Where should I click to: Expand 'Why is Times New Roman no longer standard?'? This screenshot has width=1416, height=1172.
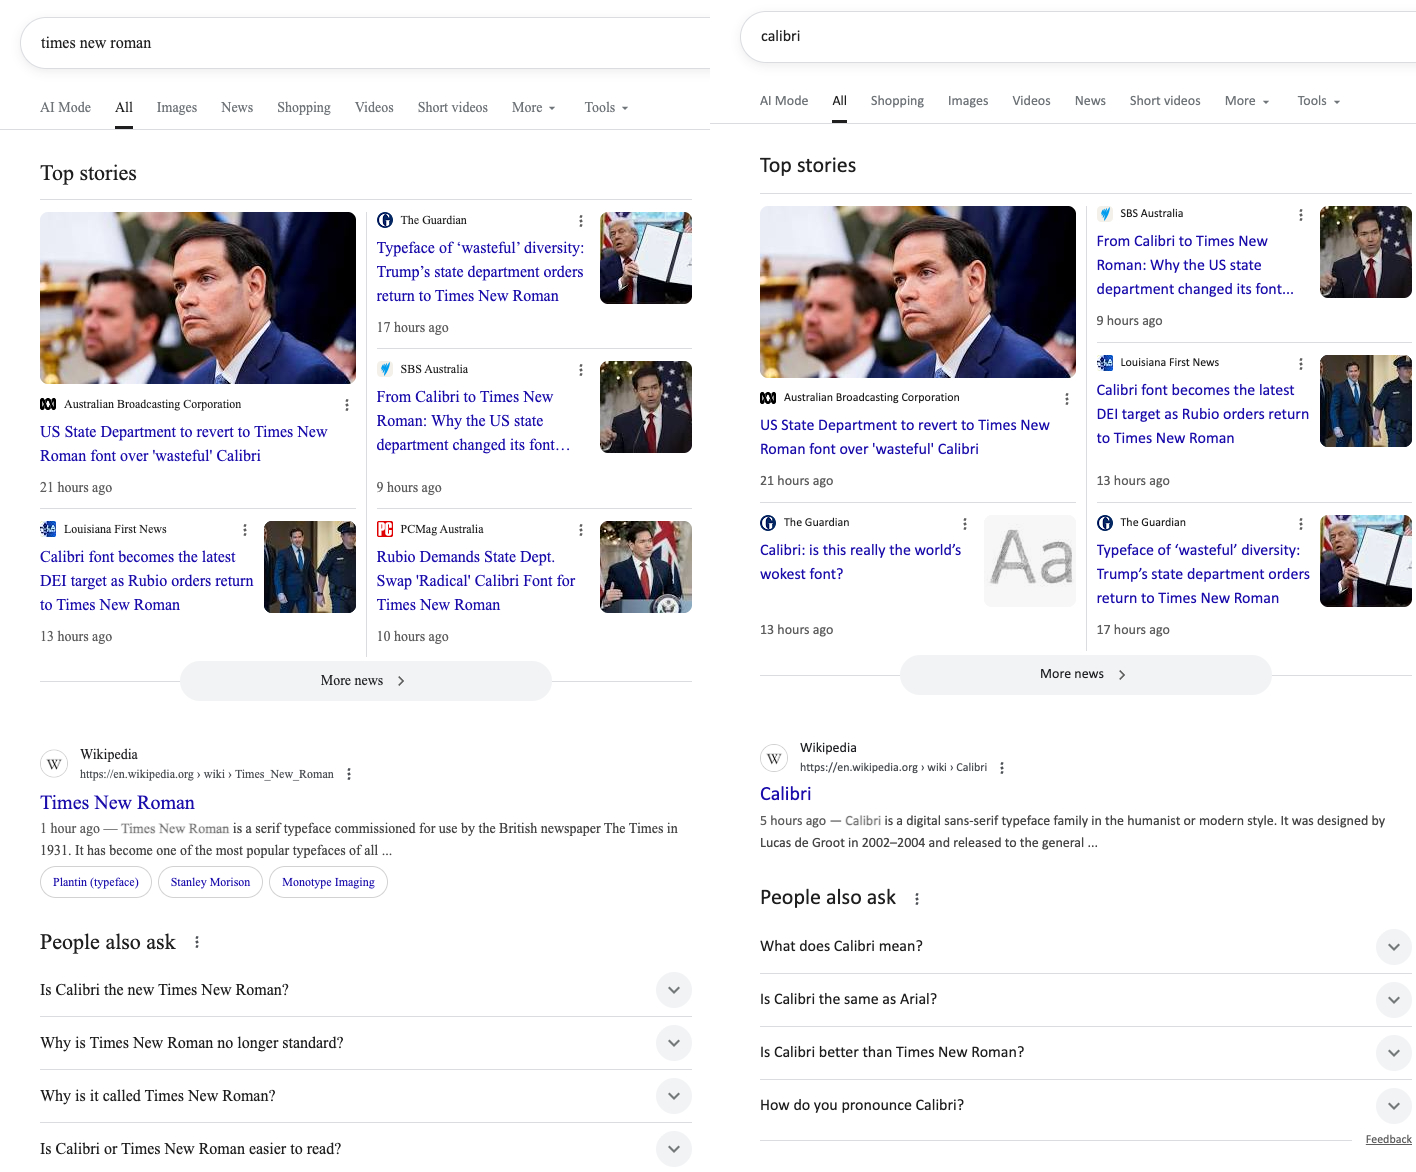pyautogui.click(x=366, y=1043)
